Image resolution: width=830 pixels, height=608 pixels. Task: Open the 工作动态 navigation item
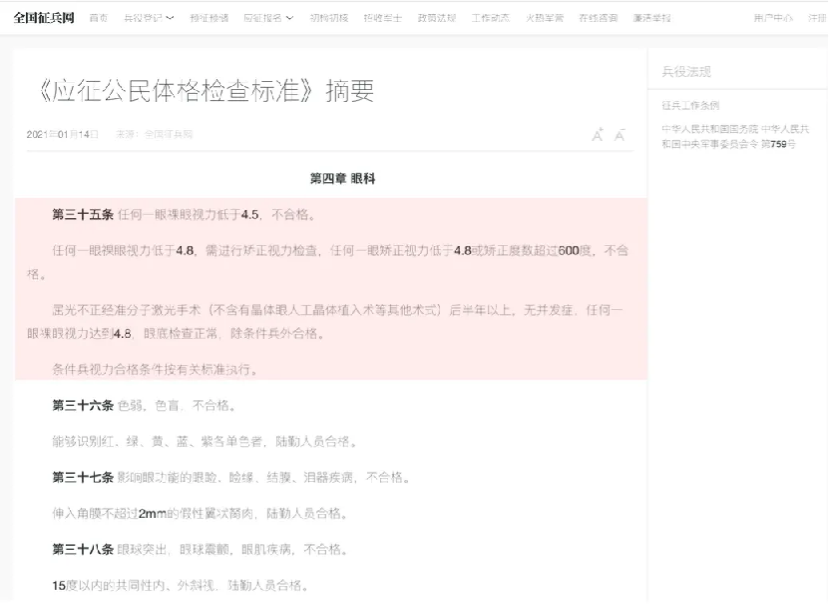(x=490, y=18)
